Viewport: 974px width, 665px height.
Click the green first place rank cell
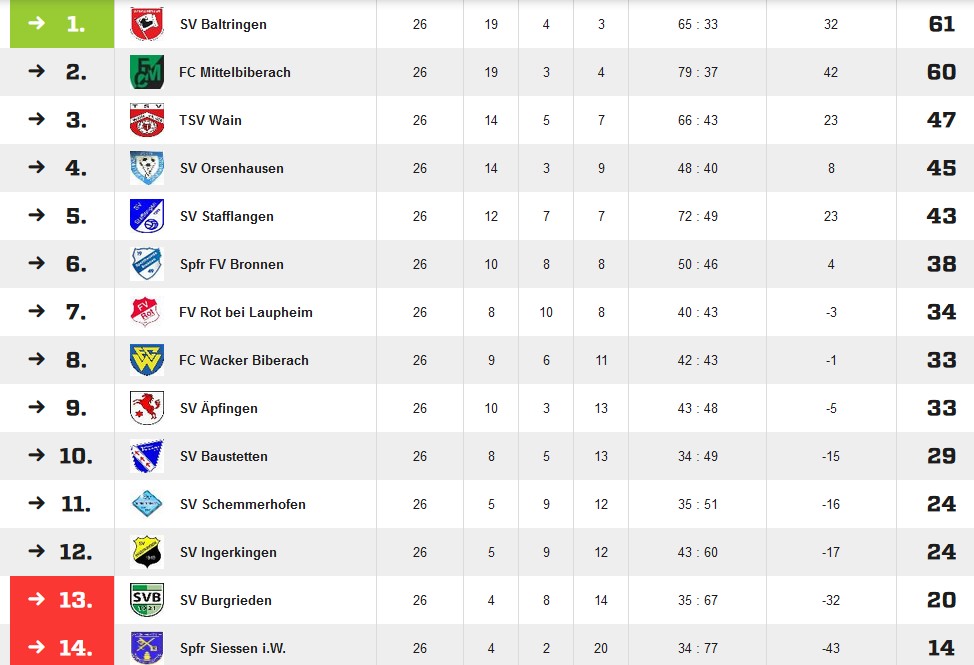[x=62, y=24]
